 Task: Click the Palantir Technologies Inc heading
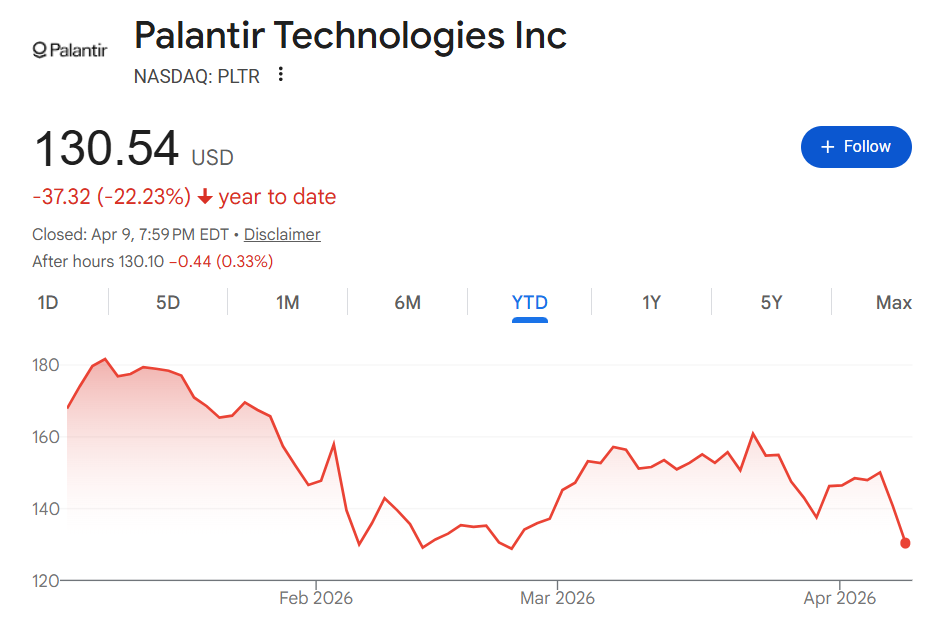(350, 36)
